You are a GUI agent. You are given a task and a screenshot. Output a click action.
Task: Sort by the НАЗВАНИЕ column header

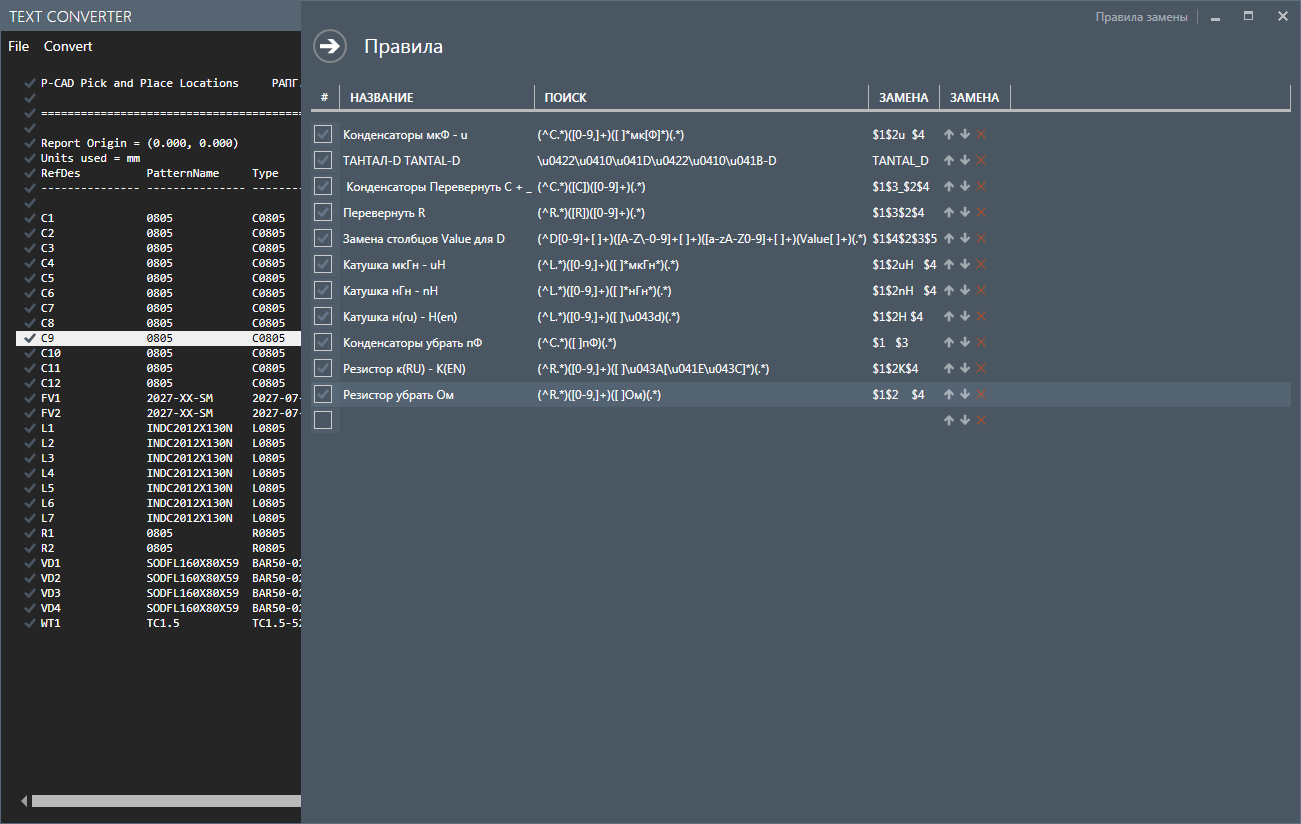(x=437, y=97)
